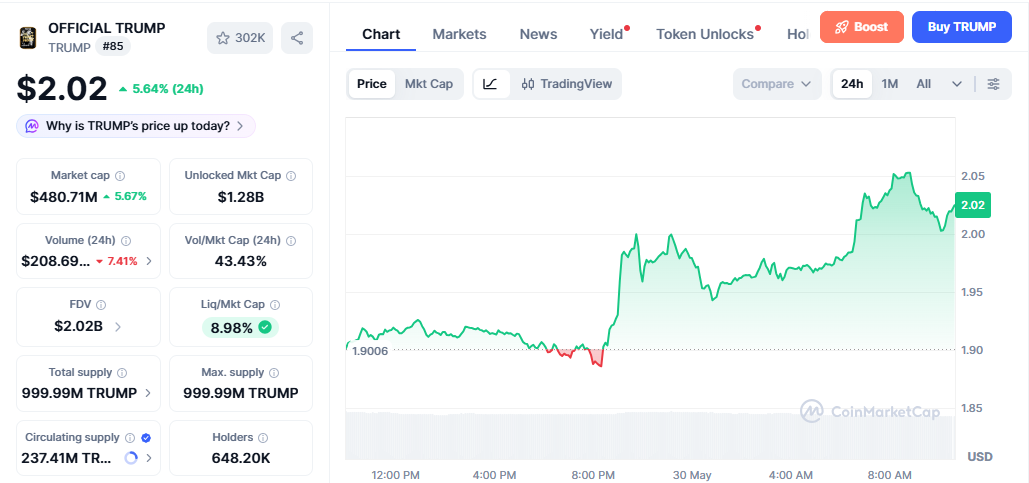Open the Token Unlocks tab

click(705, 34)
